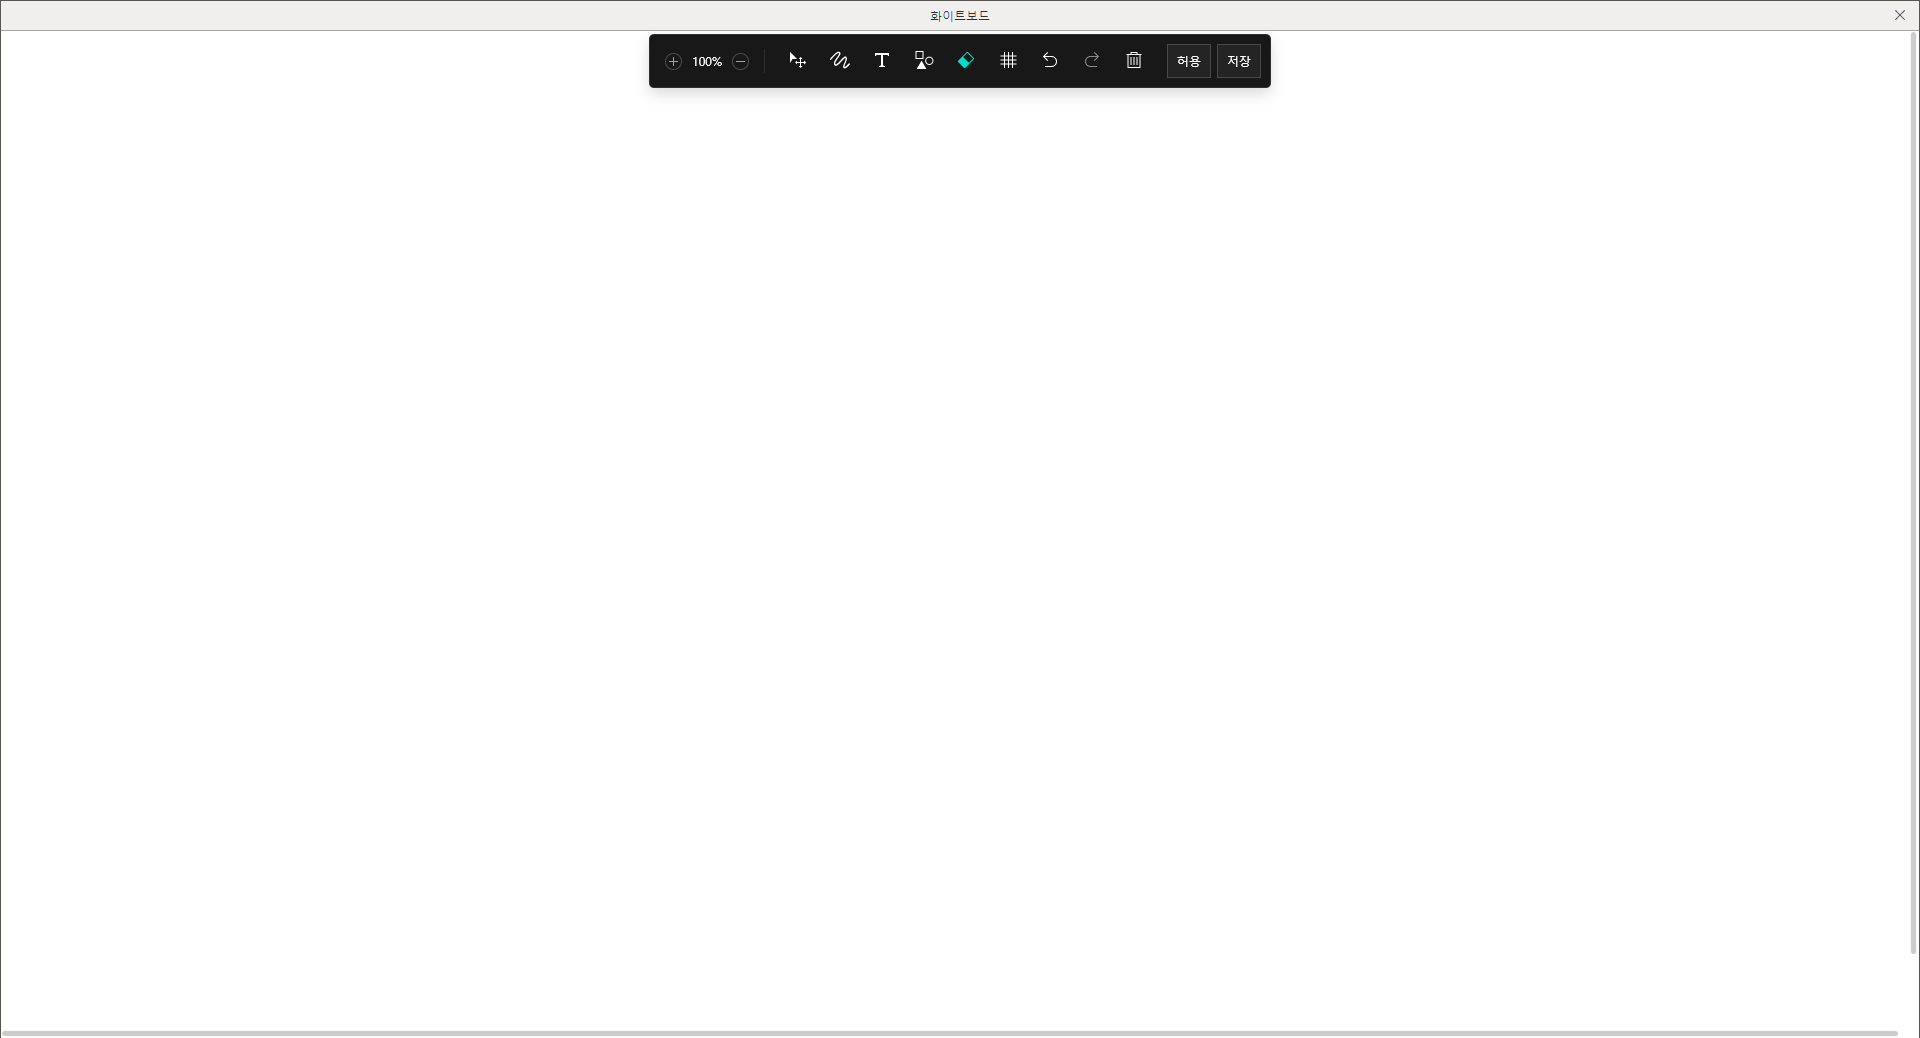Zoom in with the plus icon
The height and width of the screenshot is (1038, 1920).
673,62
